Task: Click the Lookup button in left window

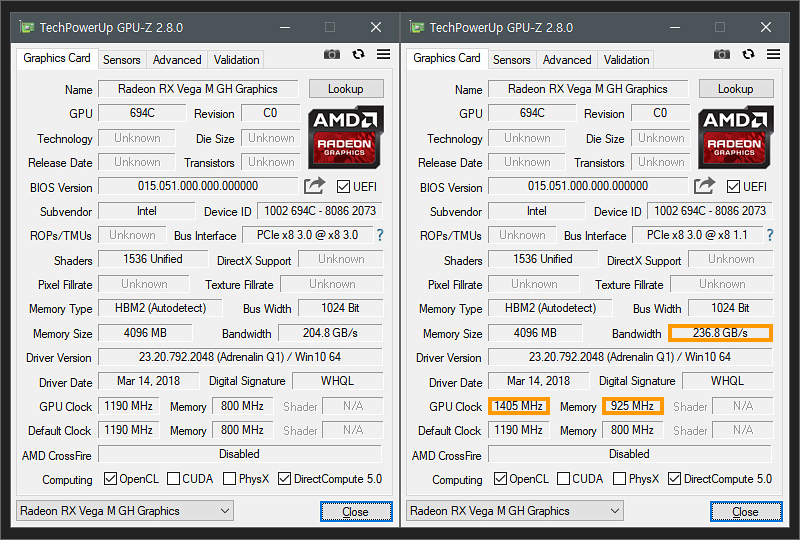Action: point(346,89)
